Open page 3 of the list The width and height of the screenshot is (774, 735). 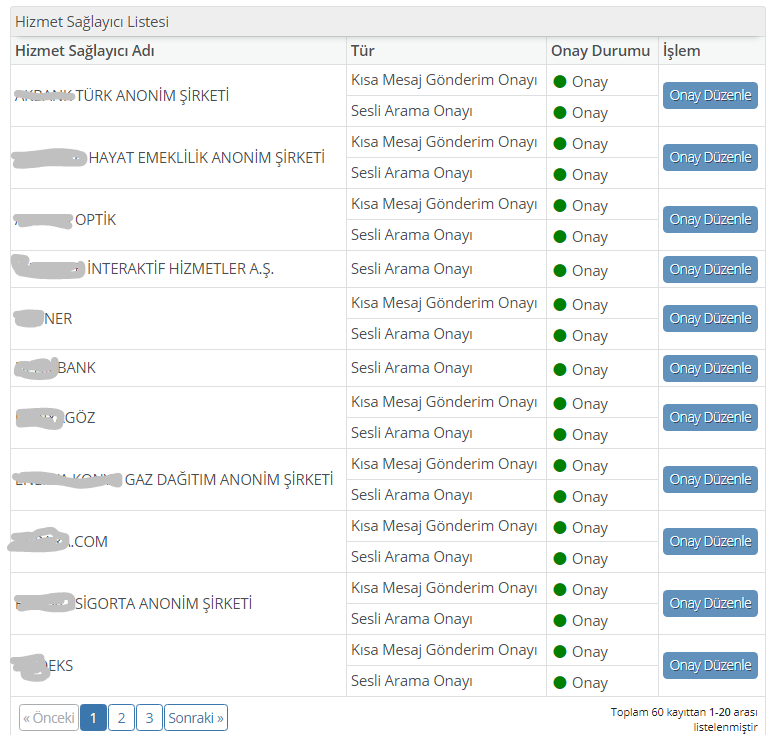[x=150, y=718]
